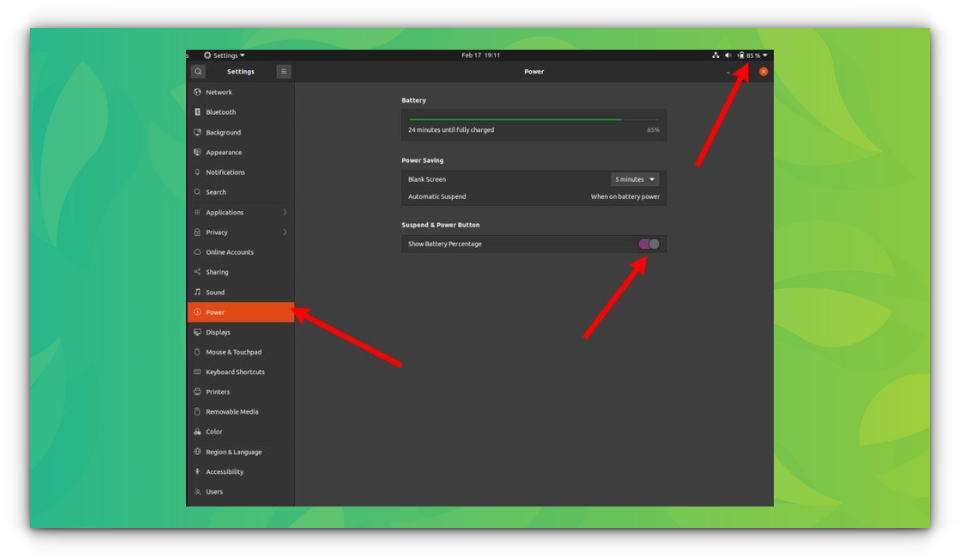Click the Sound music note icon
This screenshot has width=960, height=560.
pos(197,292)
